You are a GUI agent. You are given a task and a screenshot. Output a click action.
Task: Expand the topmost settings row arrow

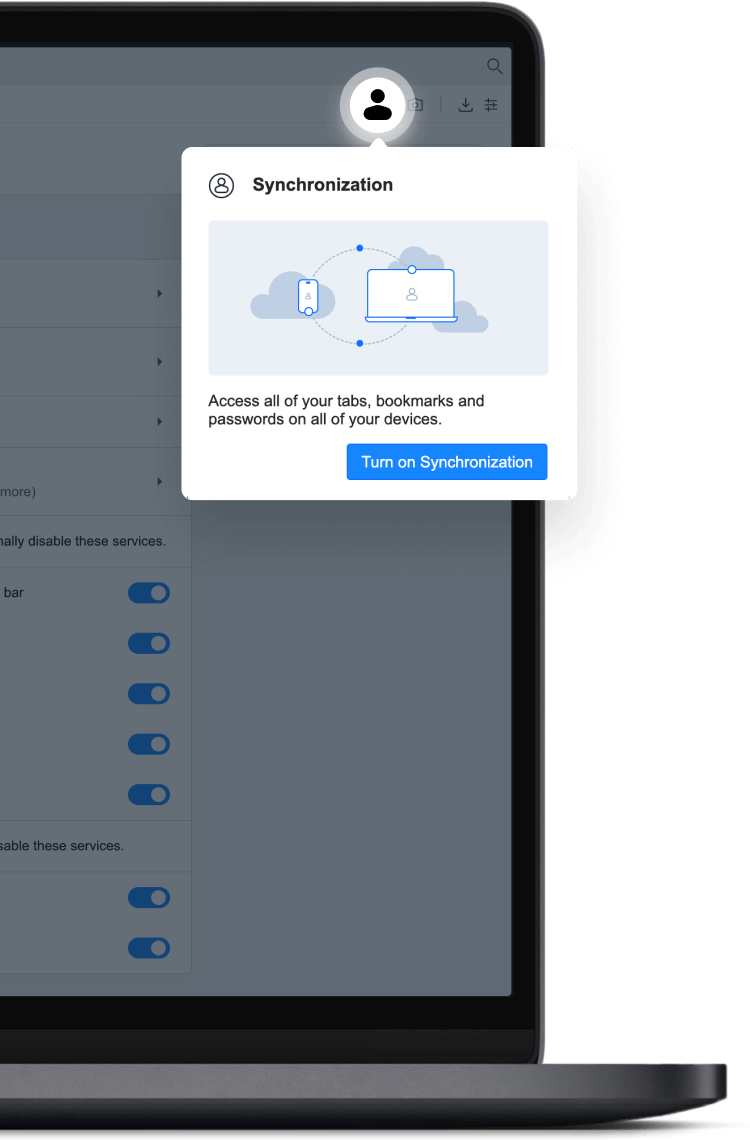pyautogui.click(x=159, y=294)
